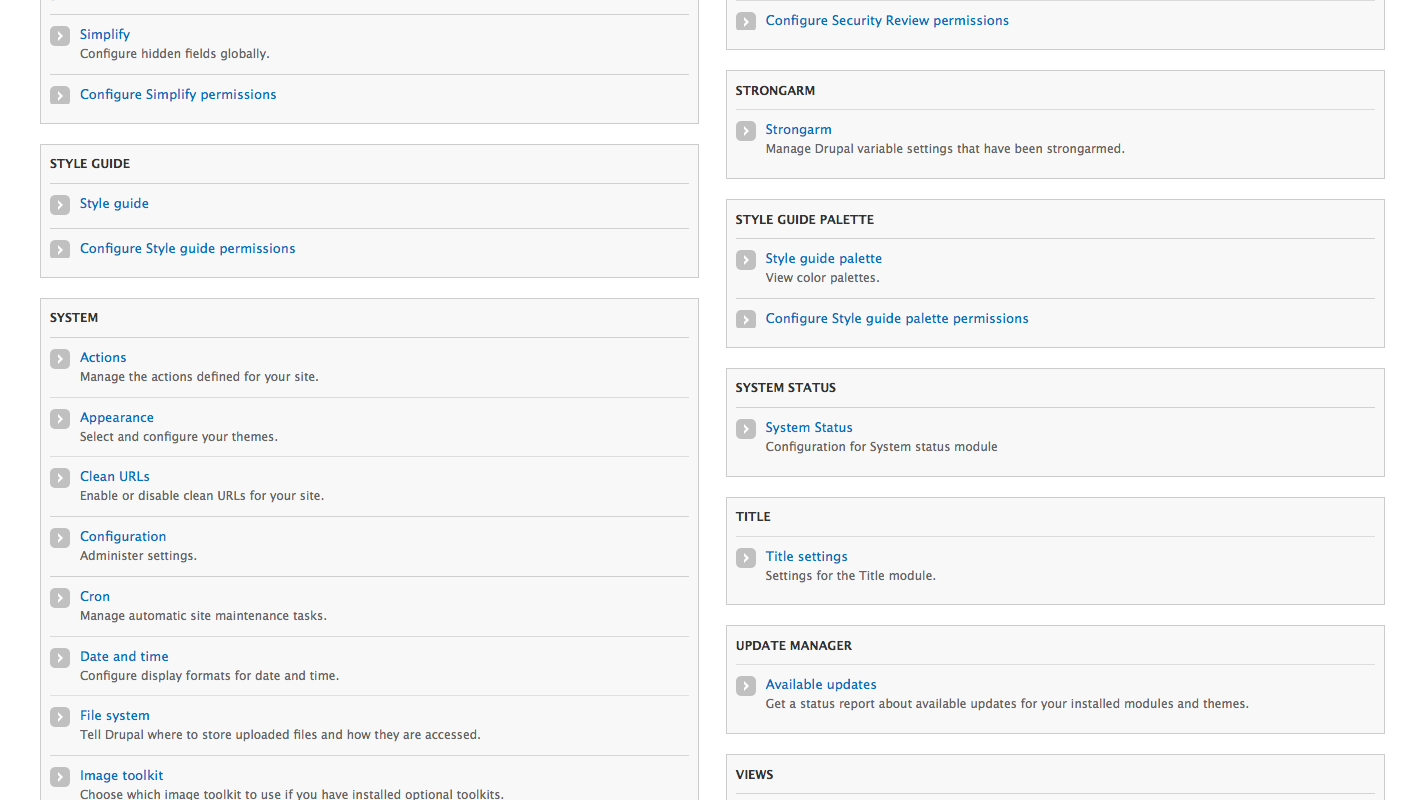This screenshot has height=800, width=1425.
Task: Click 'Get a status report about available updates' text
Action: 1007,704
